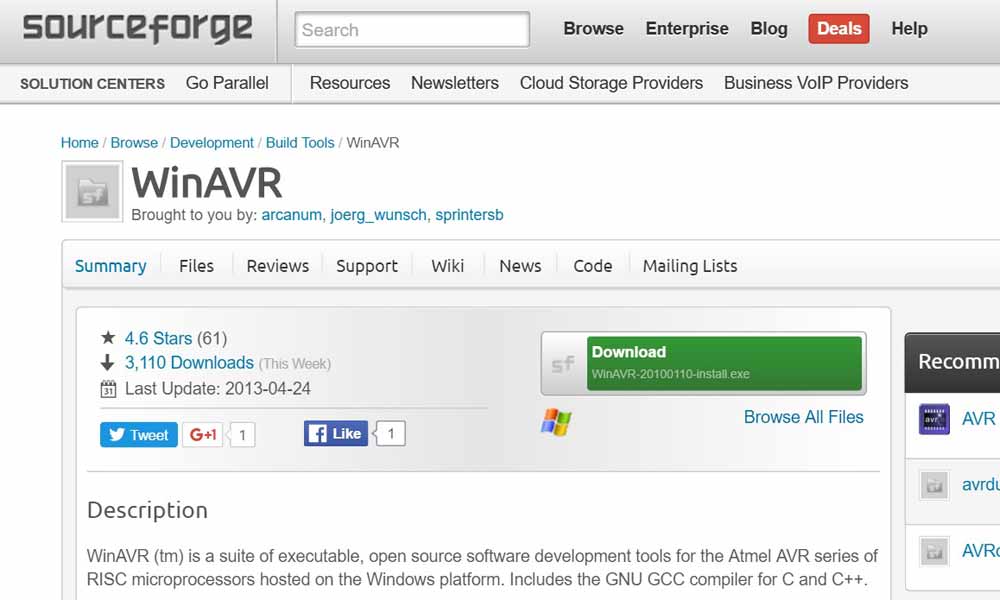Image resolution: width=1000 pixels, height=600 pixels.
Task: Open joerg_wunsch's profile link
Action: tap(378, 216)
